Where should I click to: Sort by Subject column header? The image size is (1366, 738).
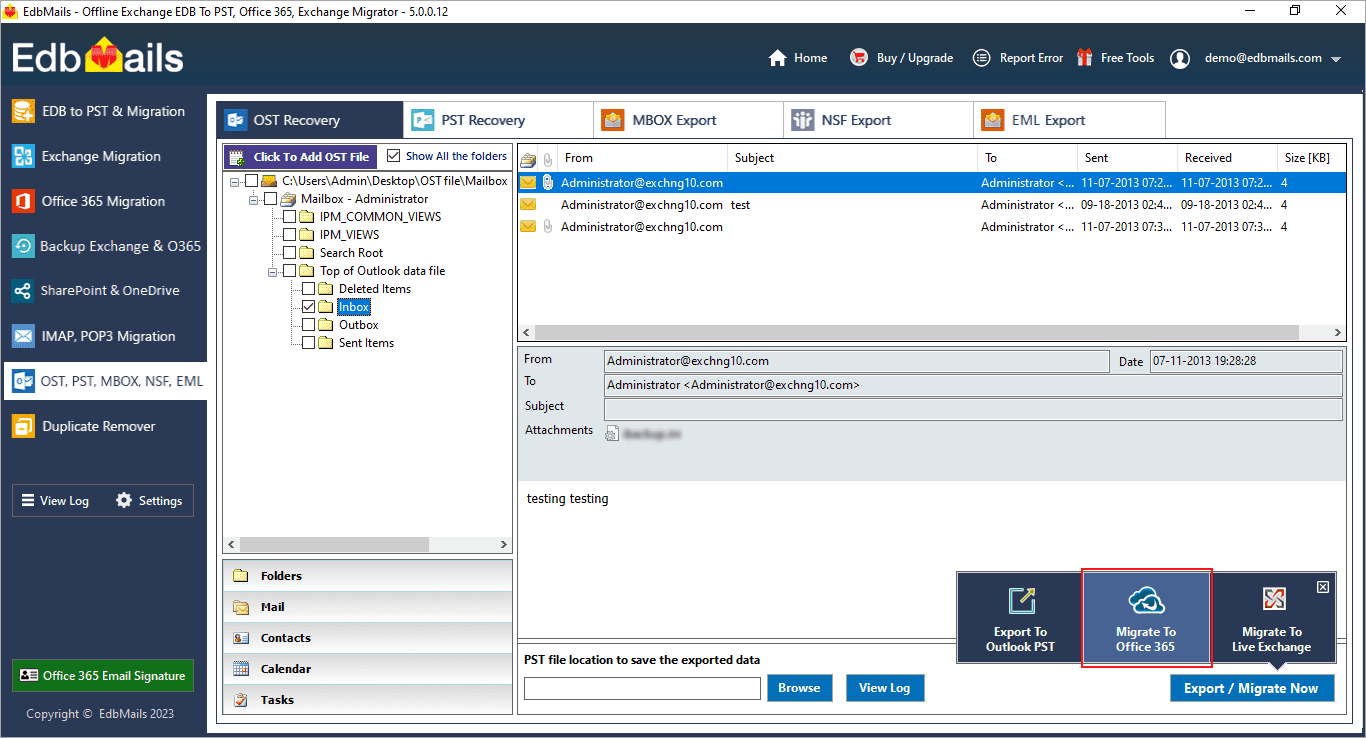[x=852, y=158]
